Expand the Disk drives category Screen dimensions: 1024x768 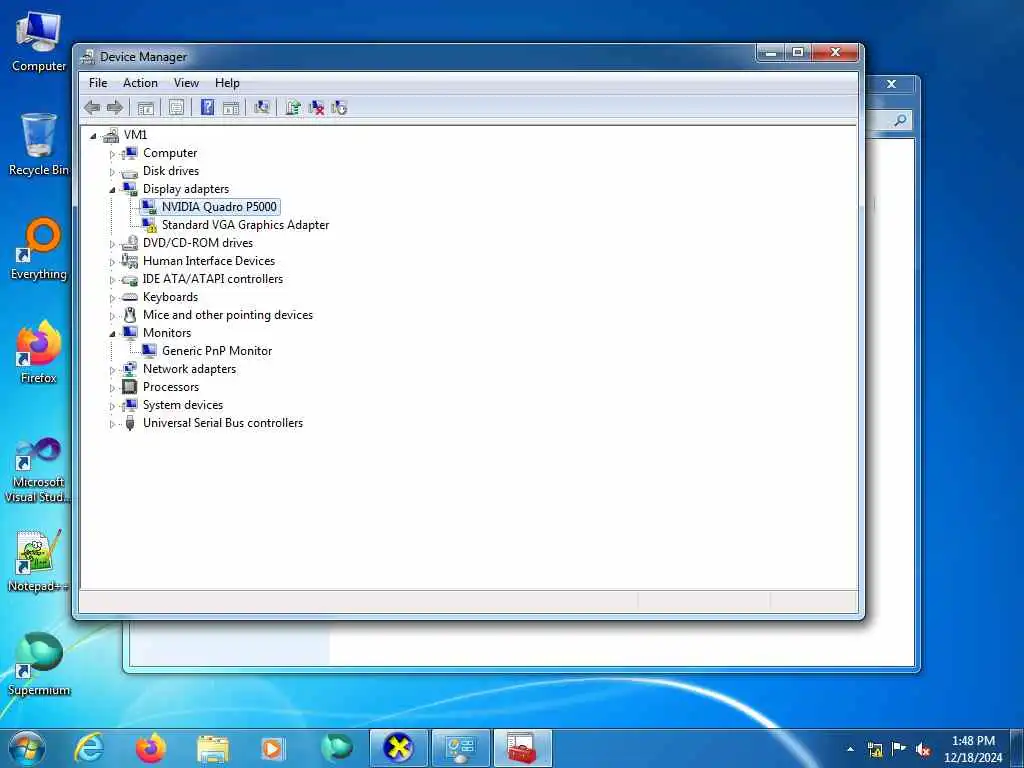tap(112, 172)
